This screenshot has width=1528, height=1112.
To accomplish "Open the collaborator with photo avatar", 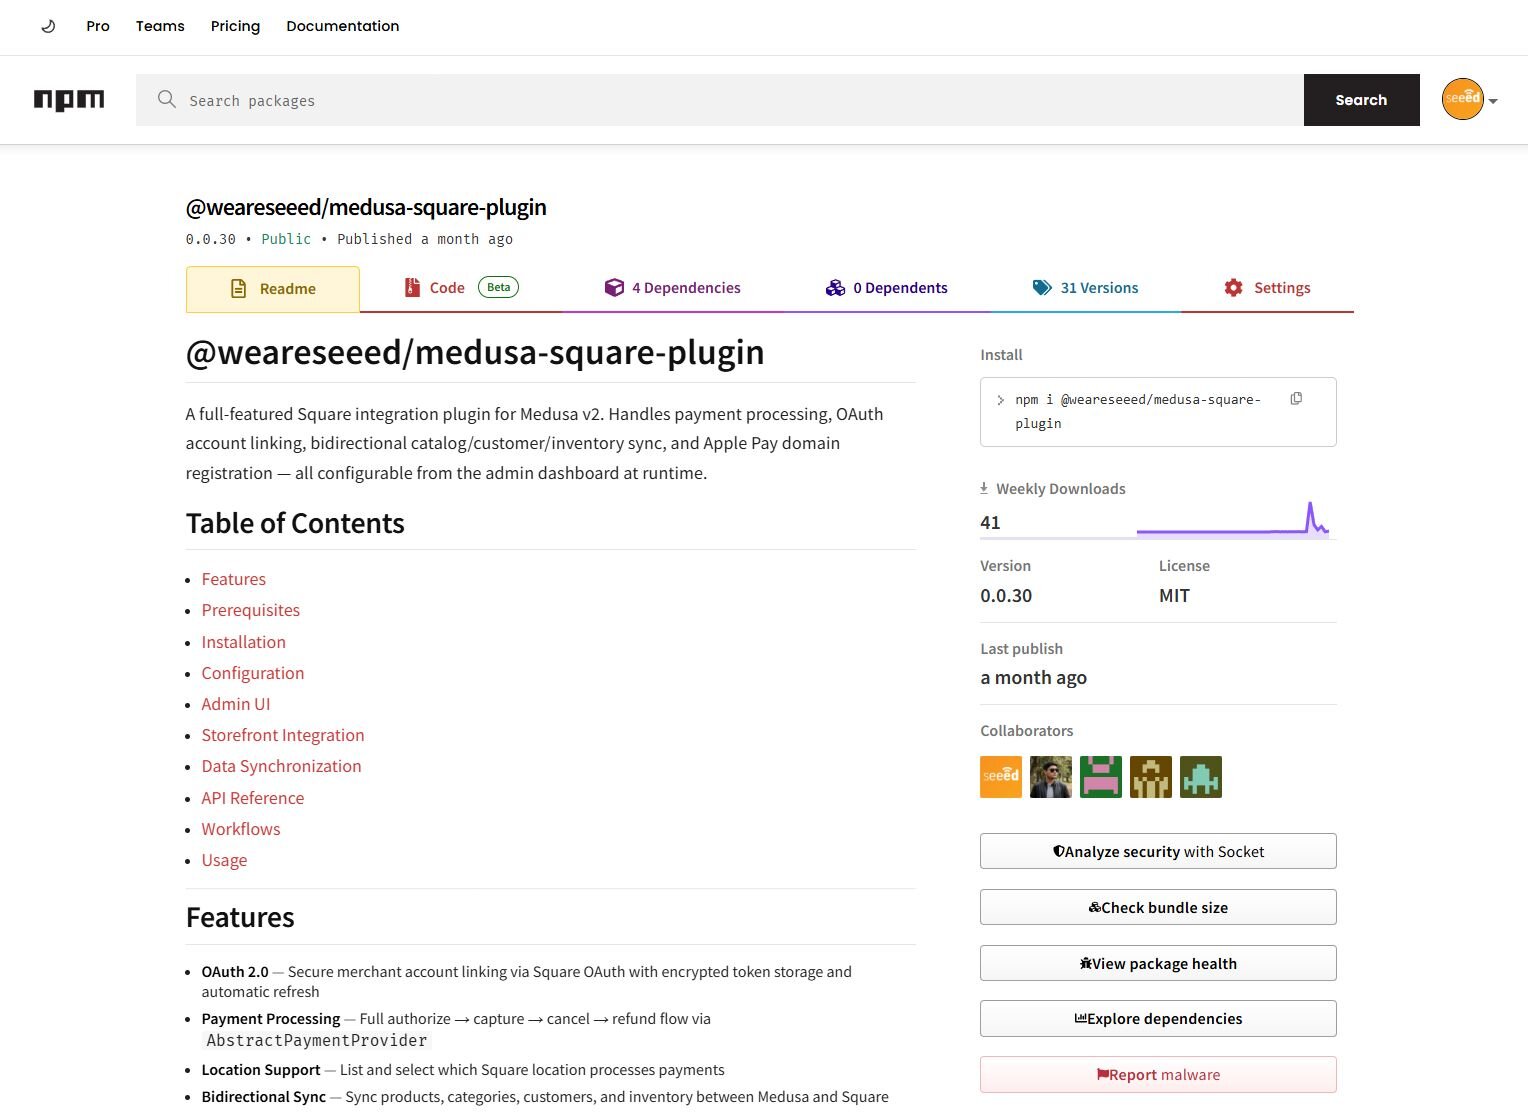I will click(1051, 777).
